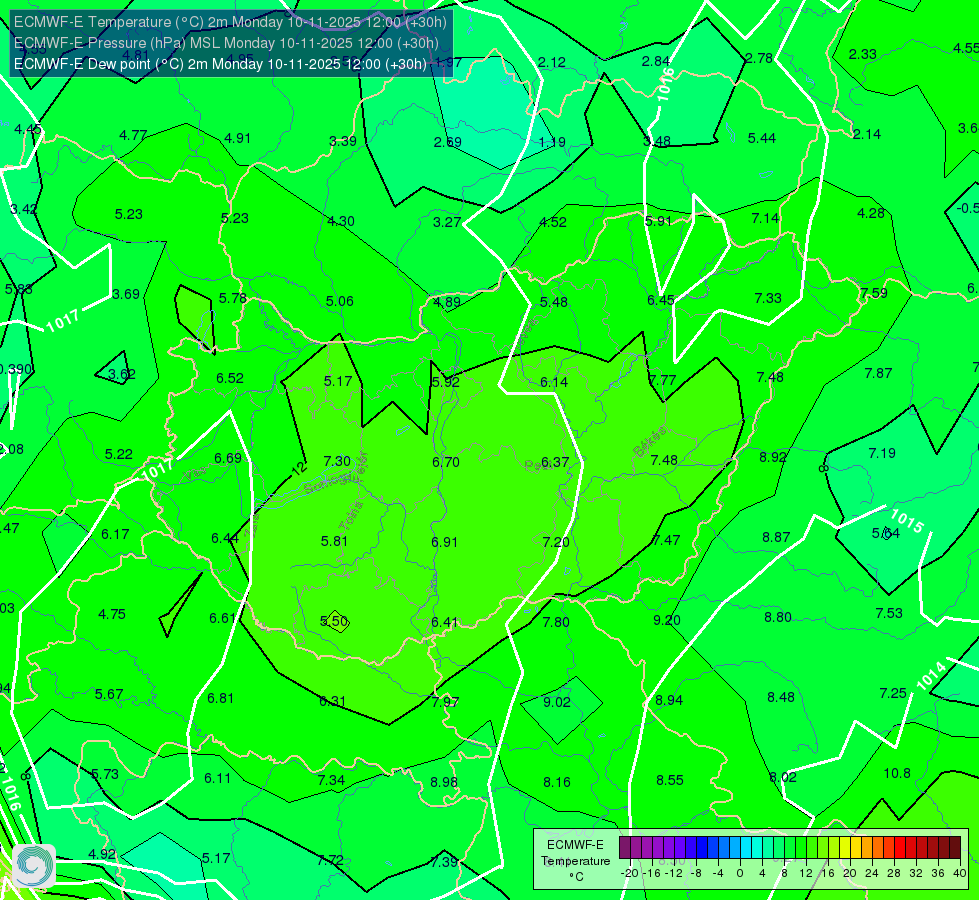Viewport: 979px width, 900px height.
Task: Click the 6.70 temperature value
Action: [x=446, y=462]
